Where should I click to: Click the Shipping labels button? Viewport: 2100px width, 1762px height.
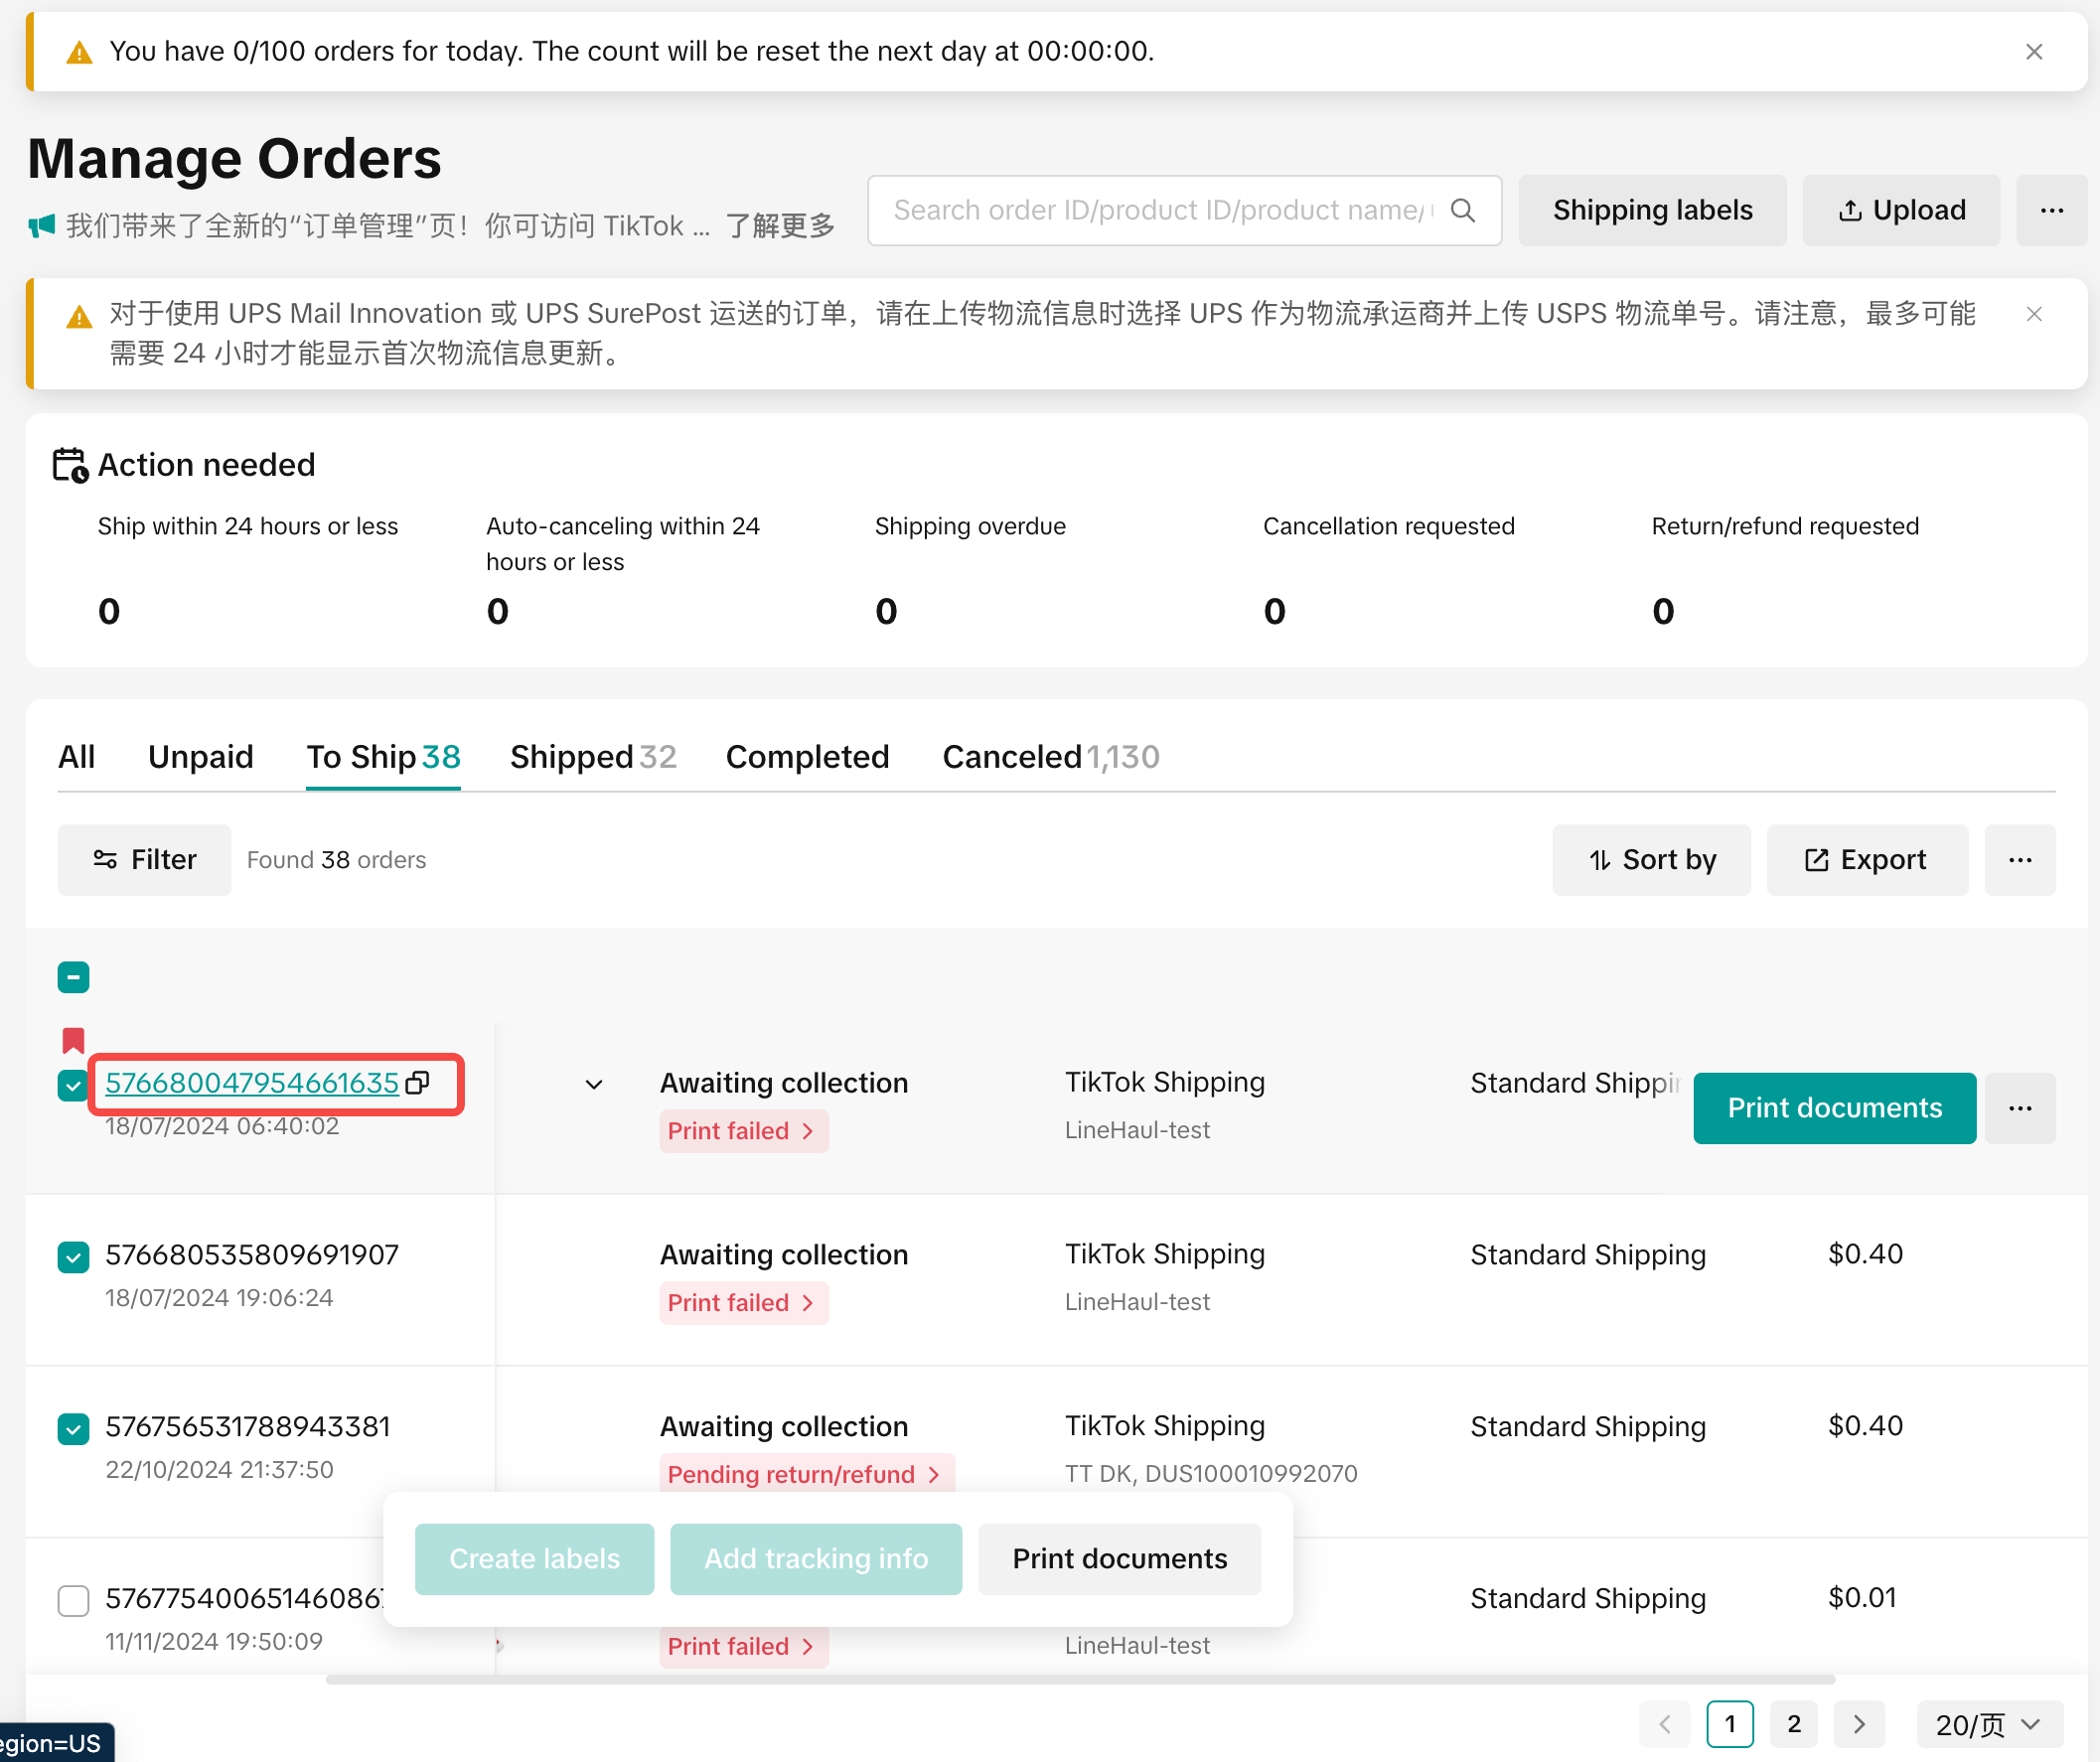click(x=1651, y=210)
